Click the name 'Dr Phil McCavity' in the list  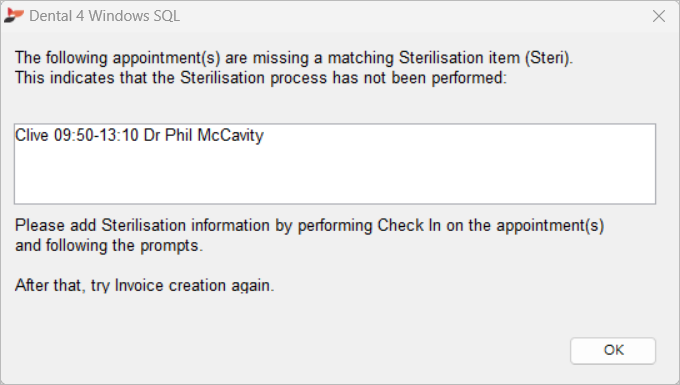click(203, 135)
